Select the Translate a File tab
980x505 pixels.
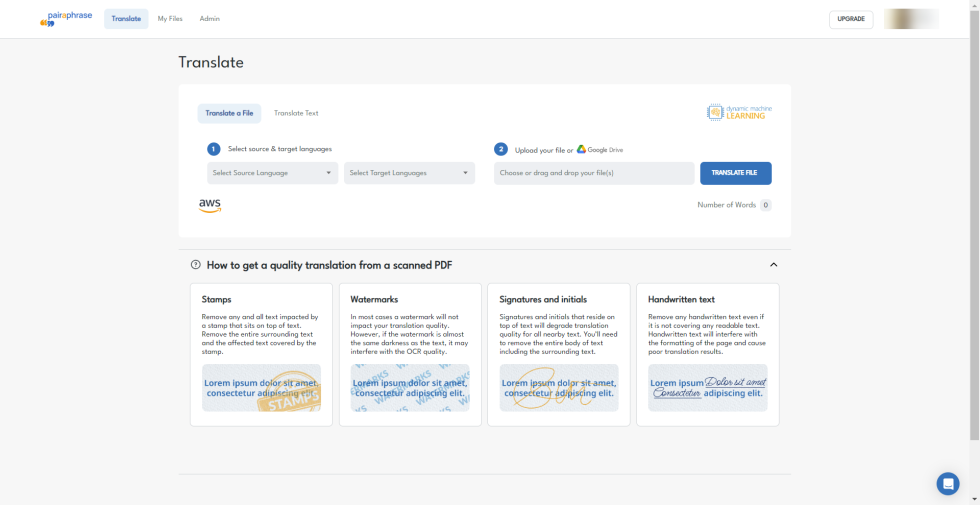[x=229, y=113]
